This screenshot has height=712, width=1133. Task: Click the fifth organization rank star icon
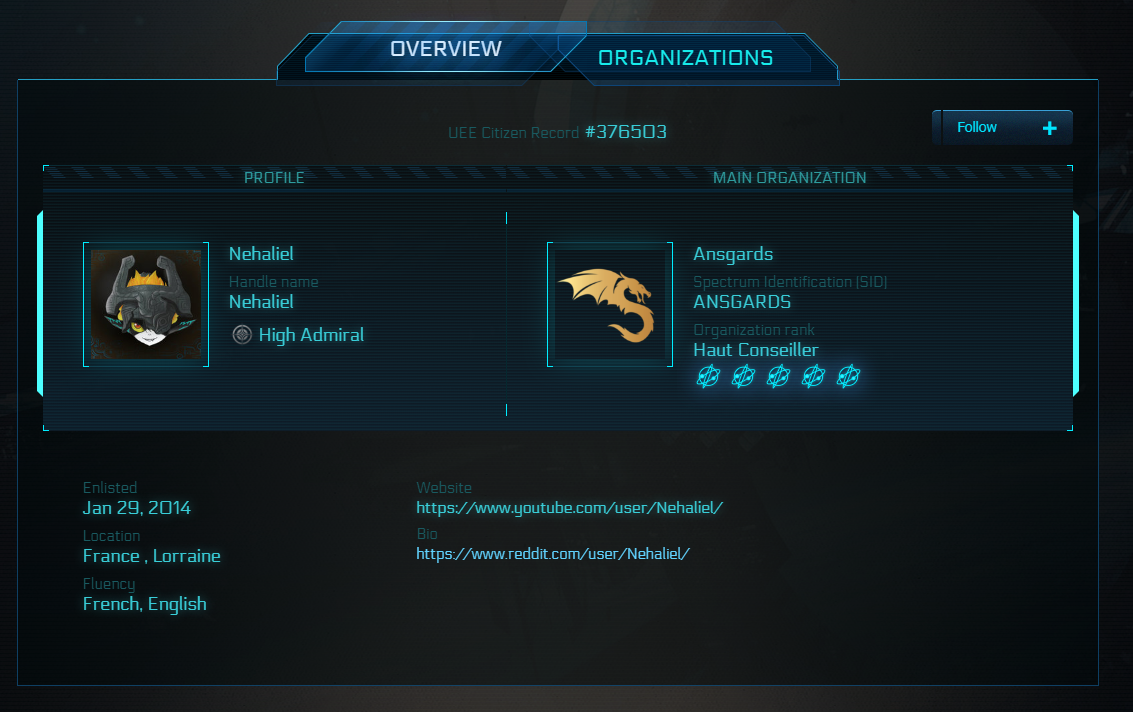click(848, 377)
